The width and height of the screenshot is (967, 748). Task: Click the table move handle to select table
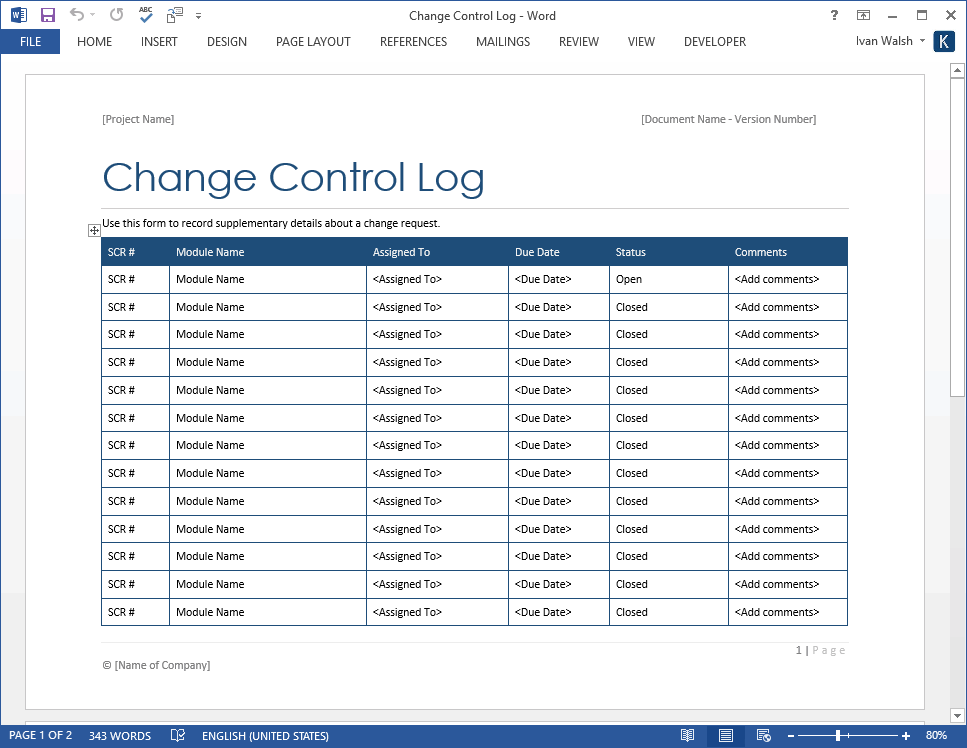(x=94, y=230)
